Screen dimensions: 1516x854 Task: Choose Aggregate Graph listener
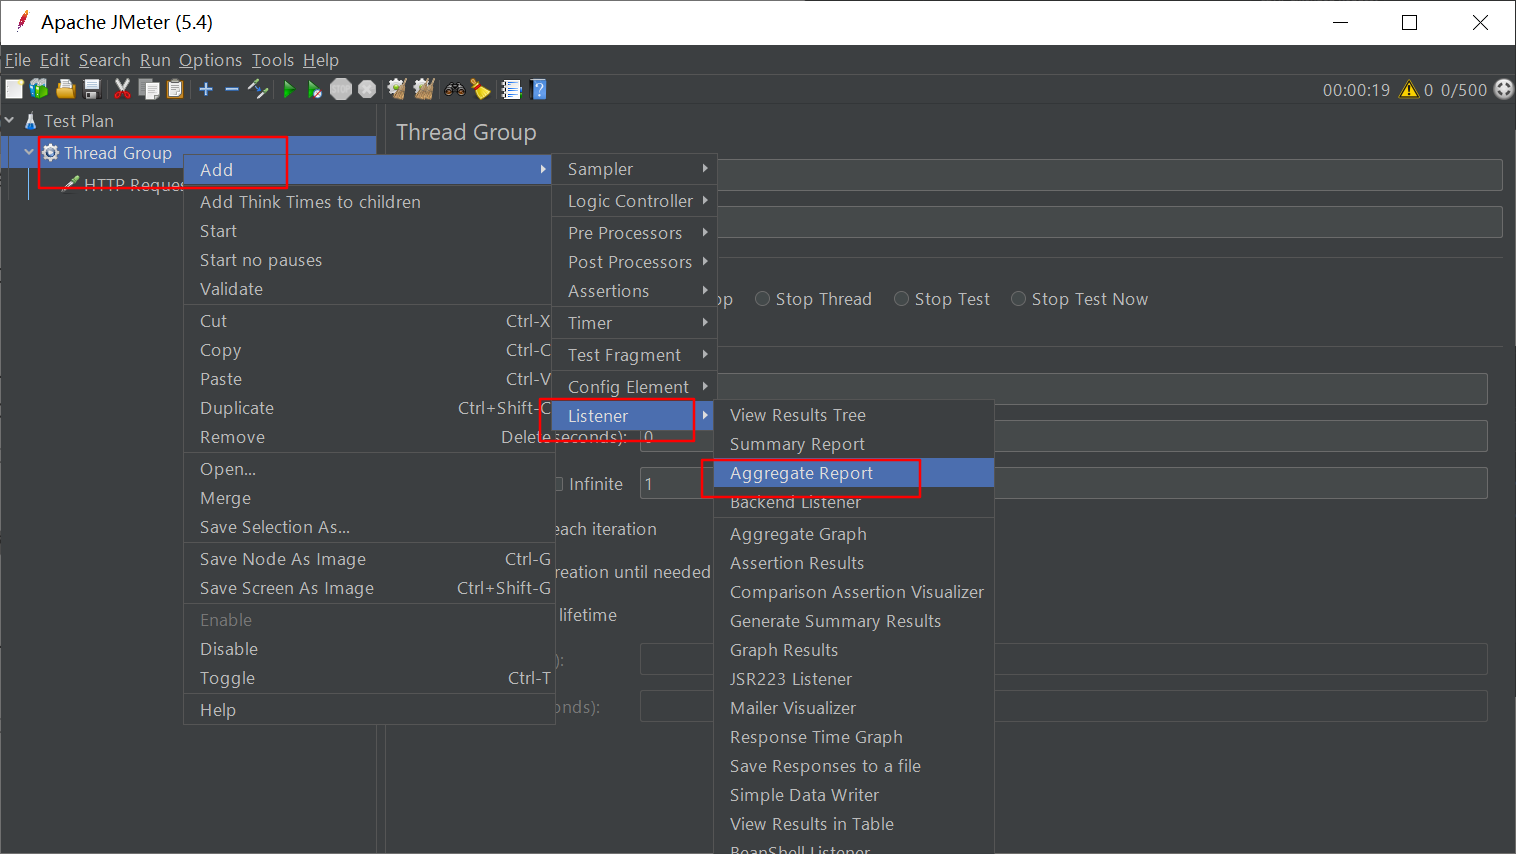(x=854, y=534)
